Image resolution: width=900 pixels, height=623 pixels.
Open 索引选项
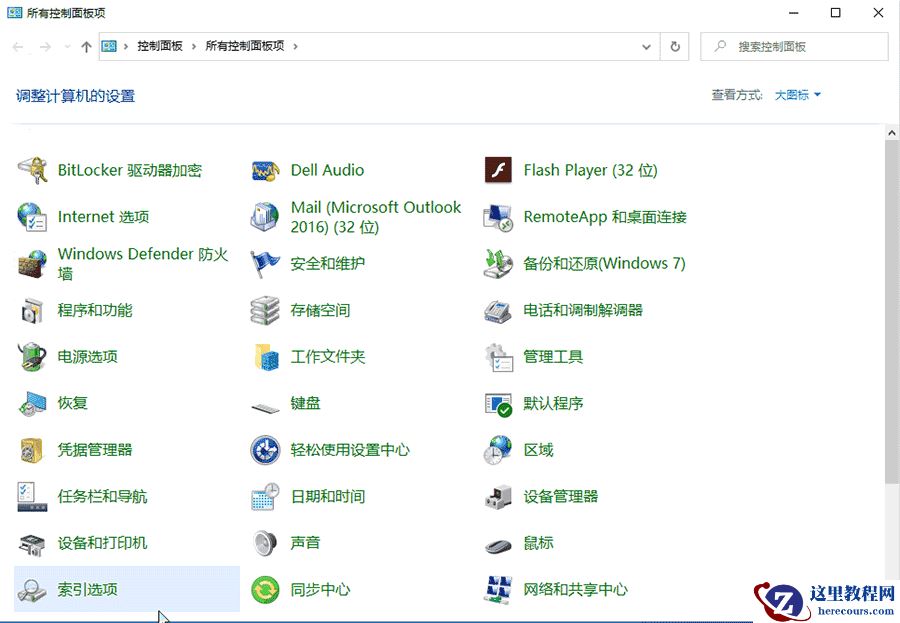click(x=85, y=589)
